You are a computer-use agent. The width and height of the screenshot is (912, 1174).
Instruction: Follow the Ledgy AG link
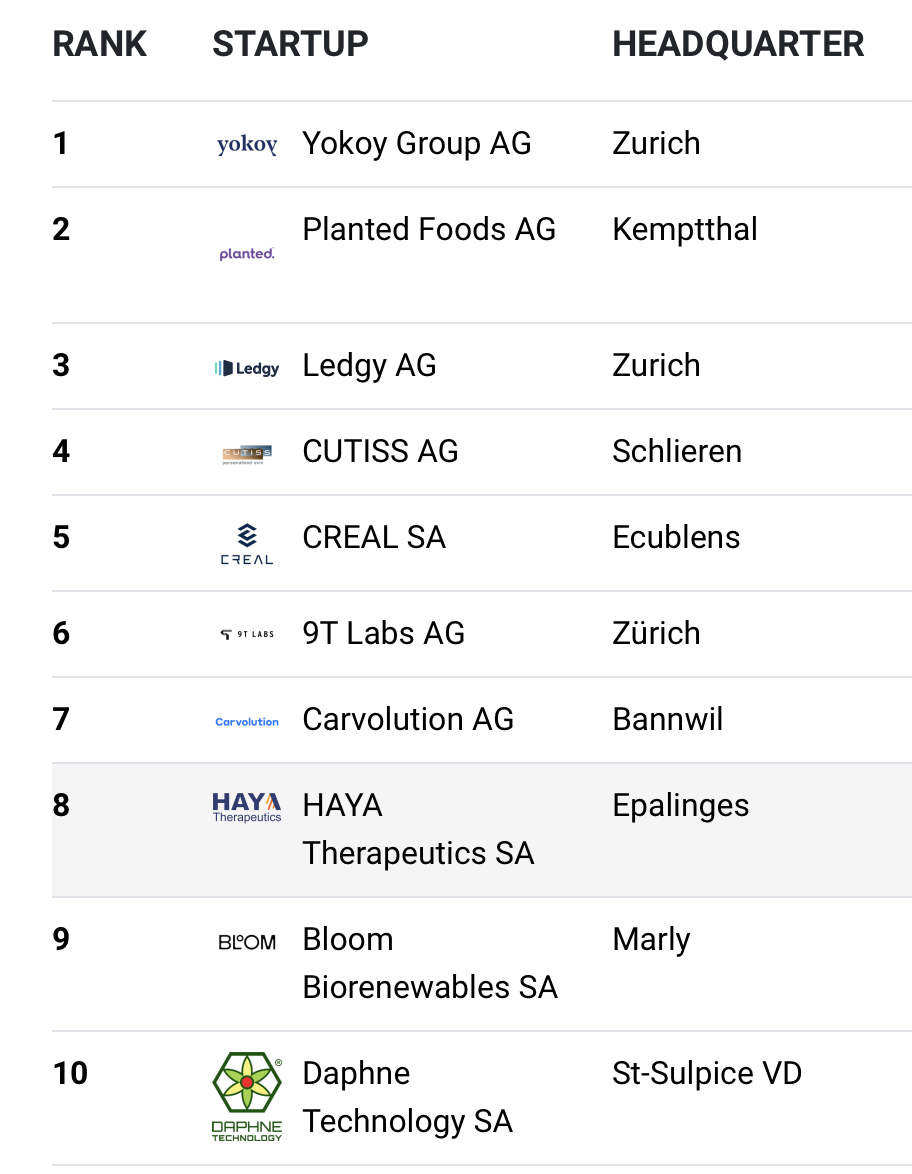click(369, 365)
